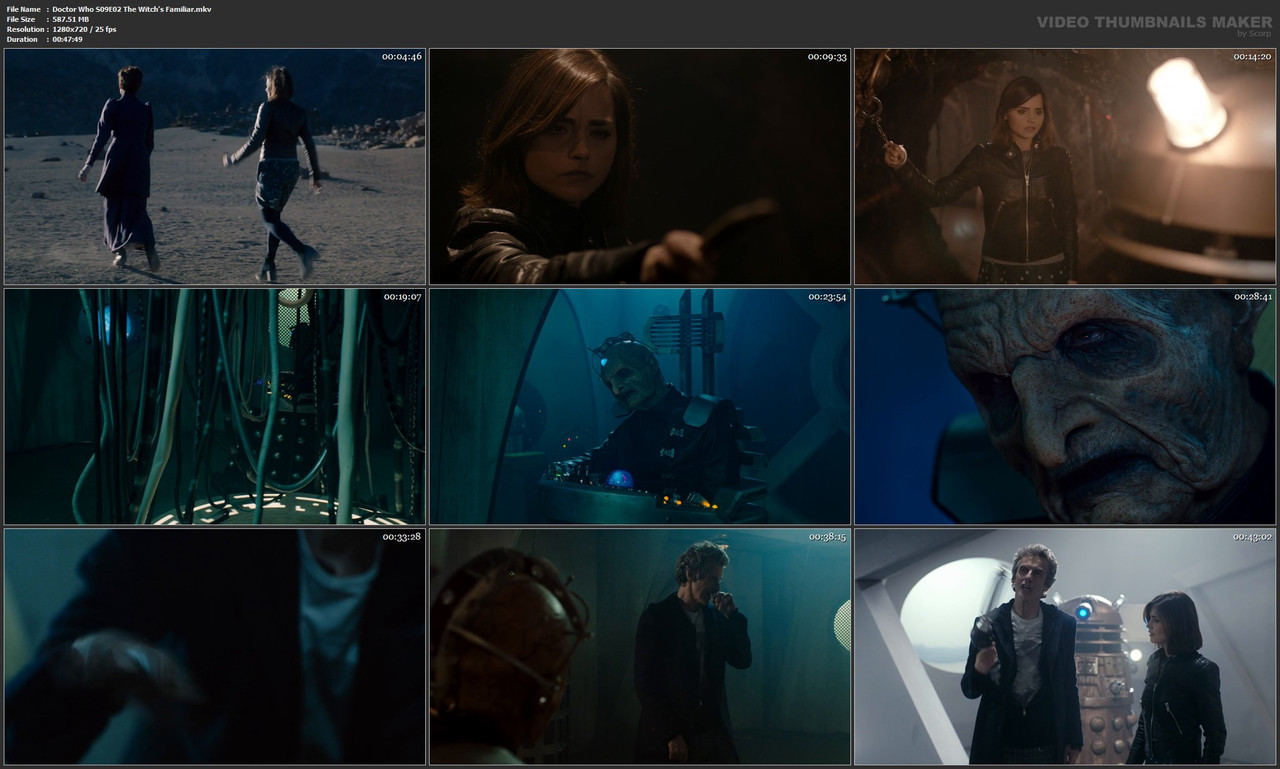Screen dimensions: 1280x769
Task: Click the 'Duration' label
Action: (x=22, y=39)
